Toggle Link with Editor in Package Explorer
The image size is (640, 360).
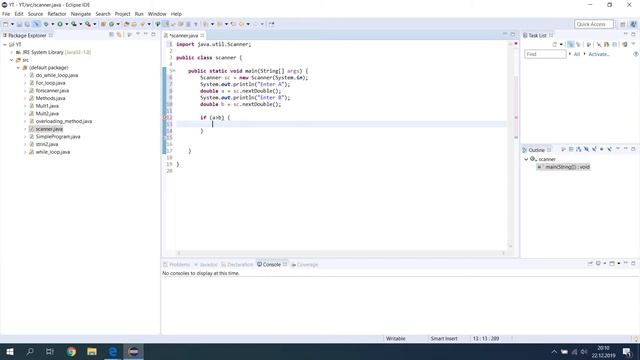coord(119,35)
